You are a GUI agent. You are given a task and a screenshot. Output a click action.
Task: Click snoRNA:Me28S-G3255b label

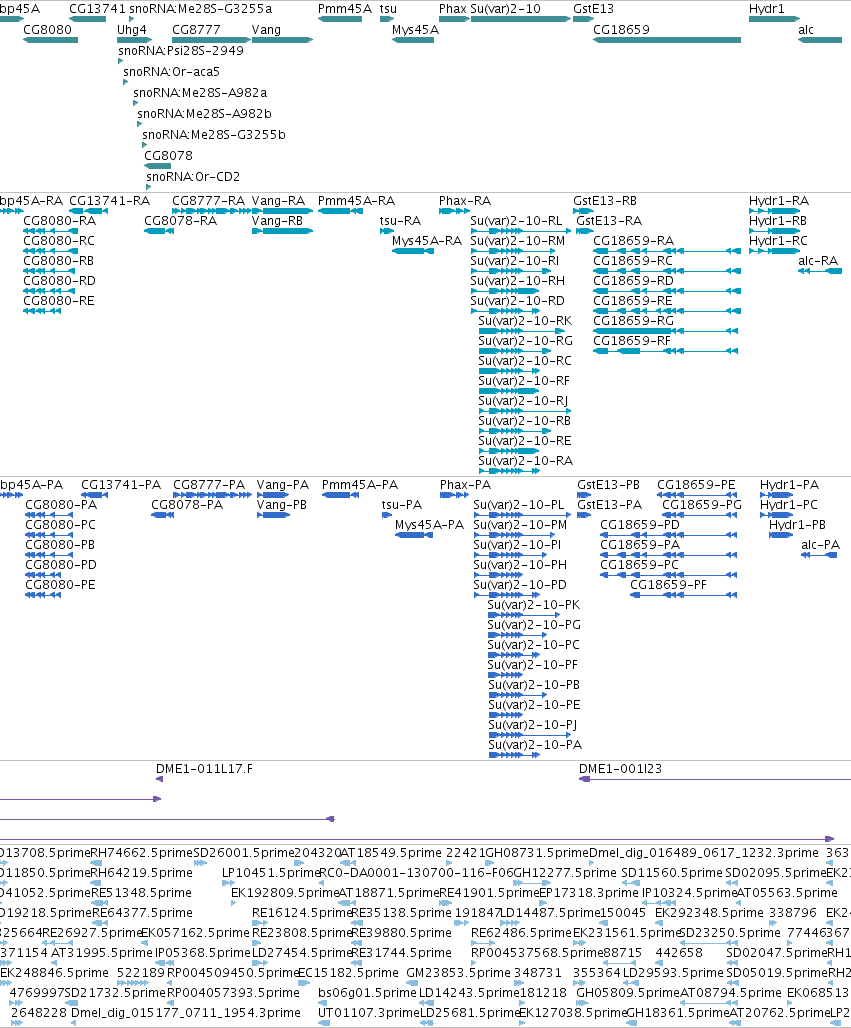click(214, 134)
